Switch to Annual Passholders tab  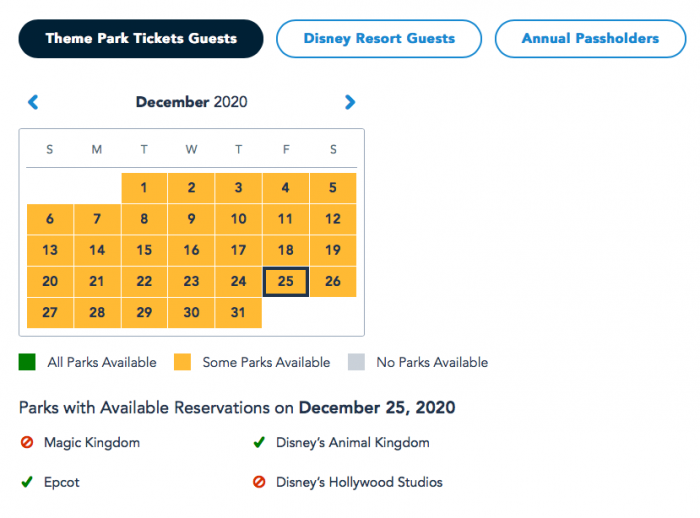click(x=590, y=39)
